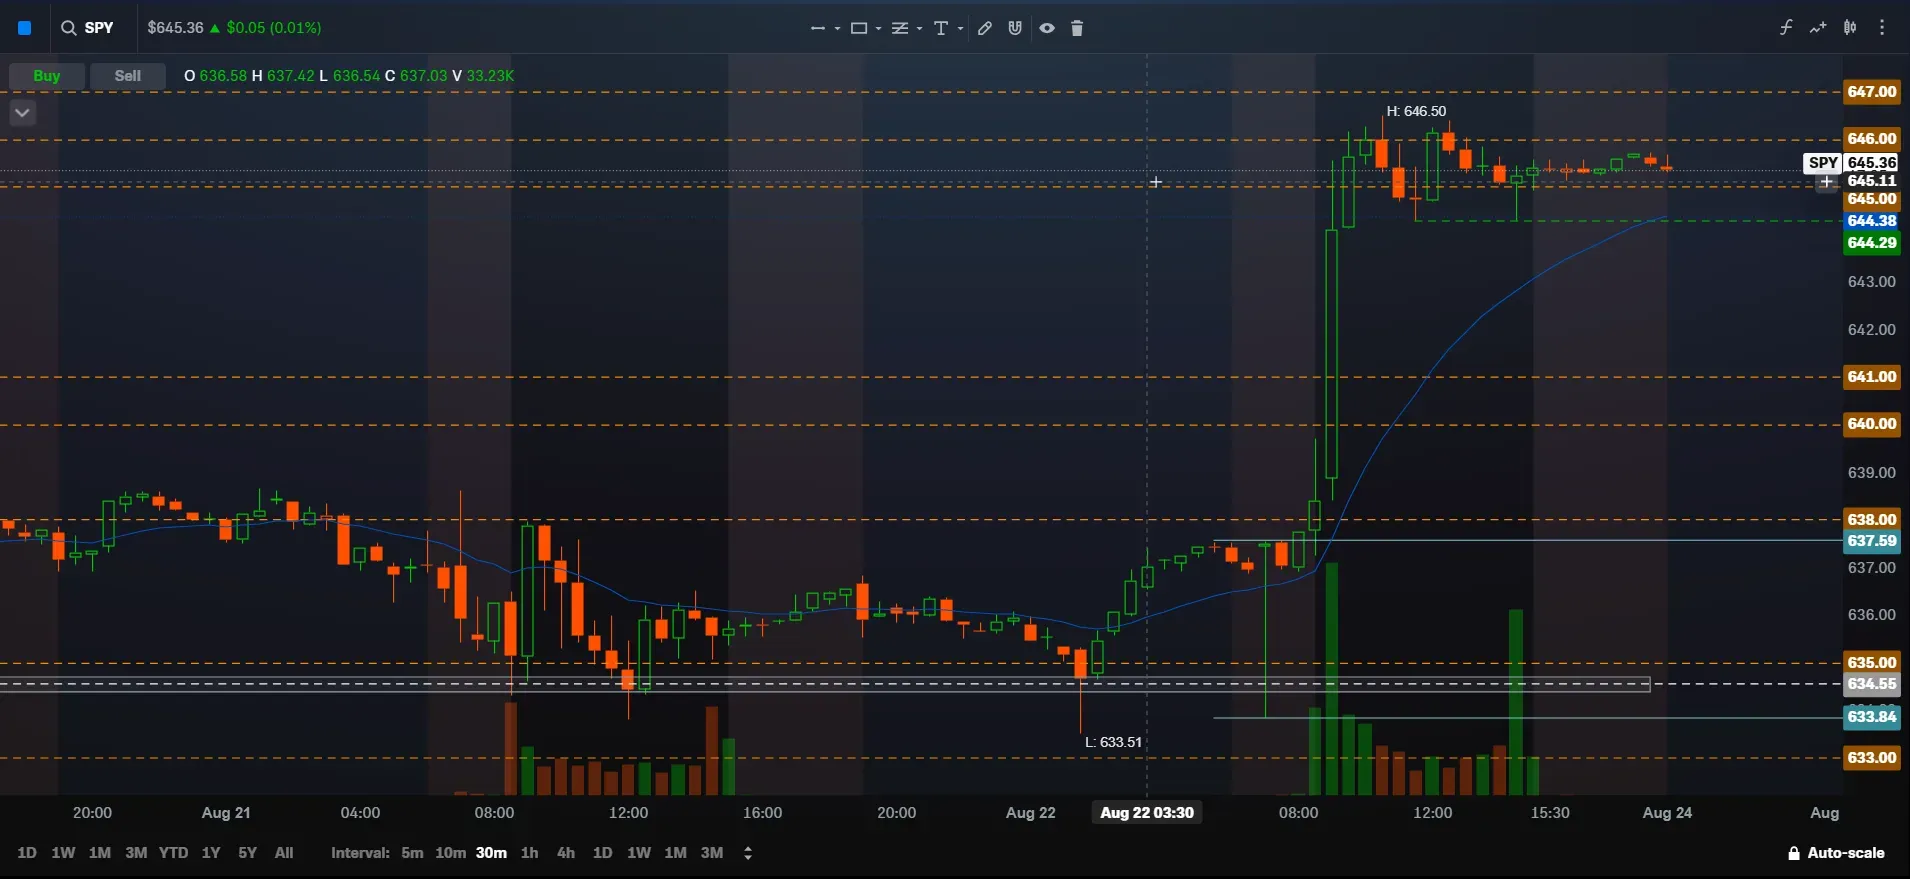The image size is (1910, 879).
Task: Click the plus button beside 645.11 price
Action: 1827,182
